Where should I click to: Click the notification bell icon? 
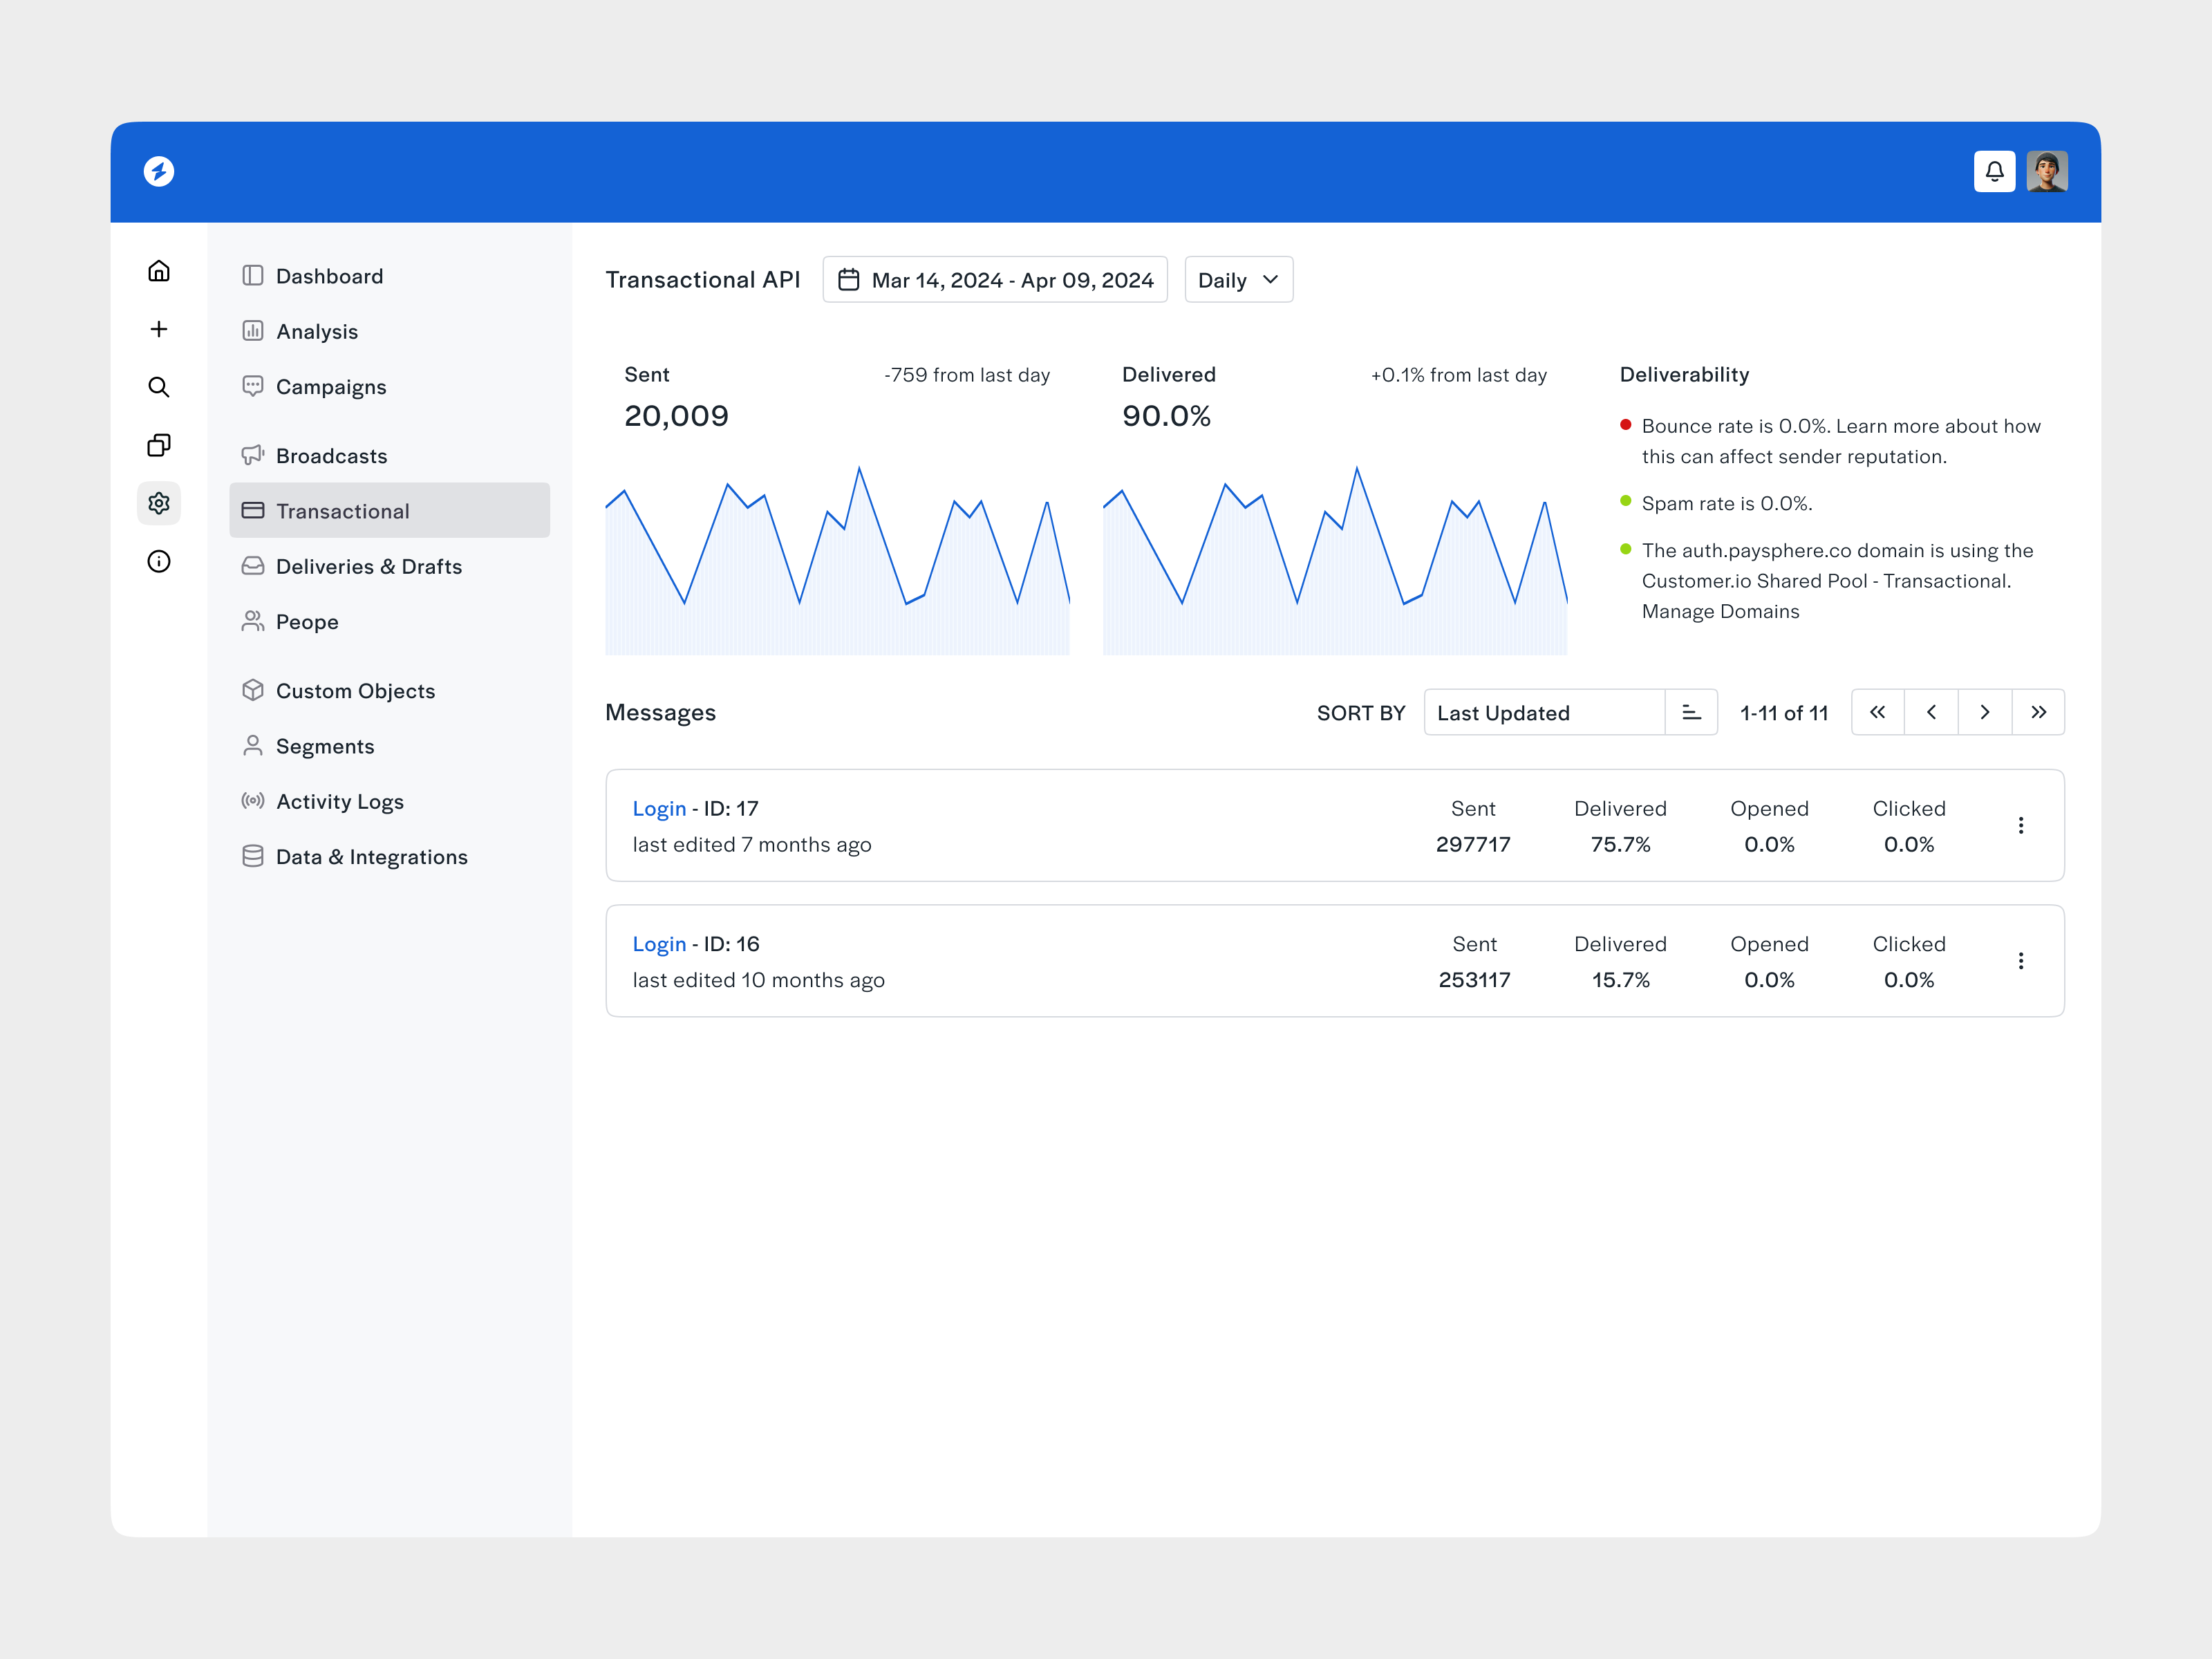[1993, 171]
